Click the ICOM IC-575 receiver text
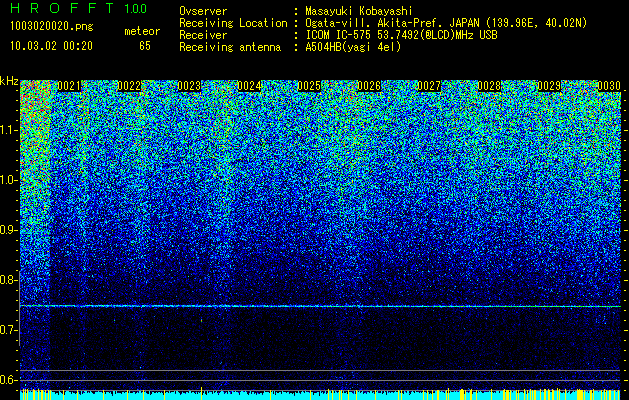The height and width of the screenshot is (400, 629). [401, 35]
